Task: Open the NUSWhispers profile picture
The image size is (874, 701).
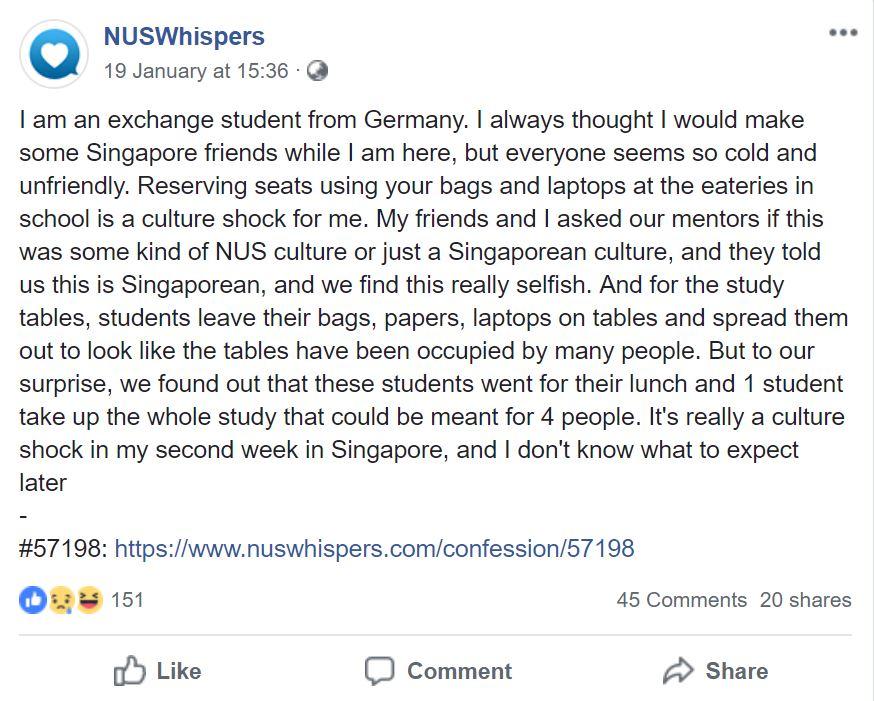Action: 53,54
